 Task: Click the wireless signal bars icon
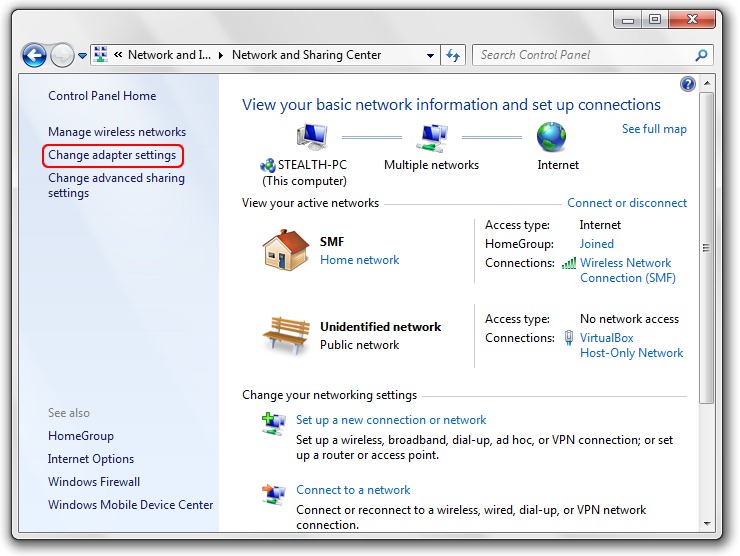(x=569, y=263)
